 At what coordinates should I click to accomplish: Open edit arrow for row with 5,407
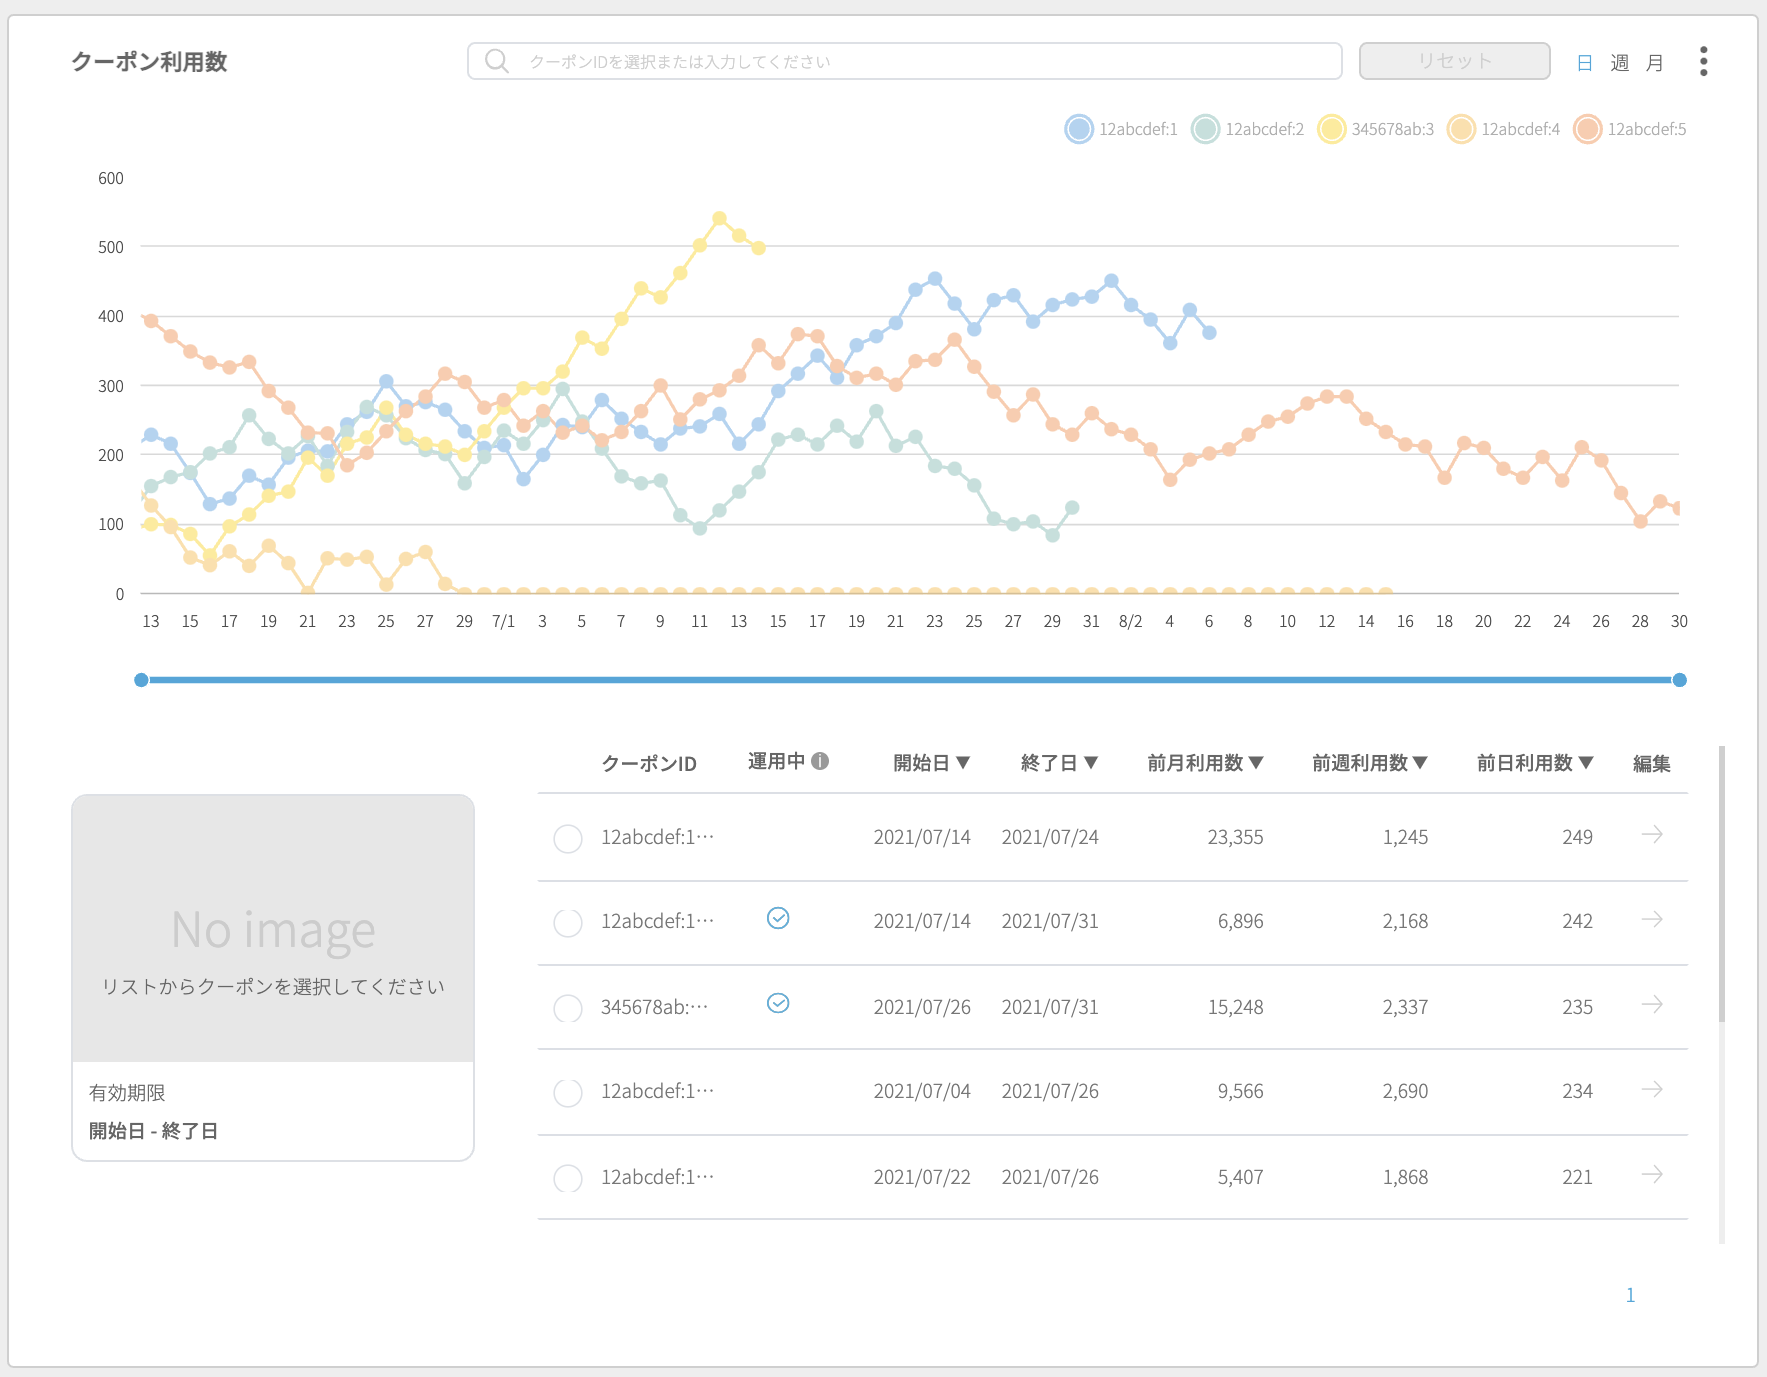[x=1652, y=1174]
